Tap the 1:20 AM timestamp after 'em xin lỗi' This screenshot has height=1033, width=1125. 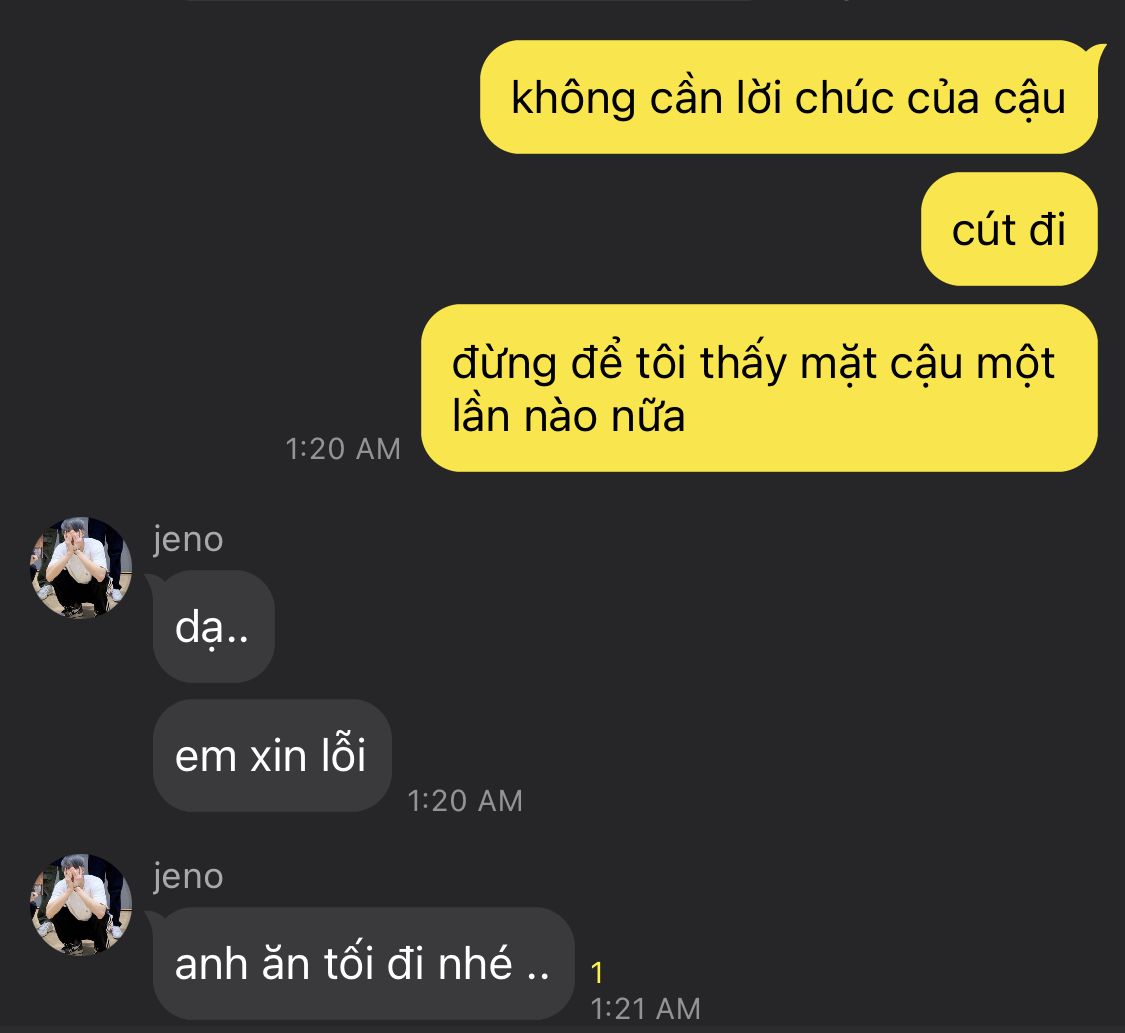(x=465, y=801)
